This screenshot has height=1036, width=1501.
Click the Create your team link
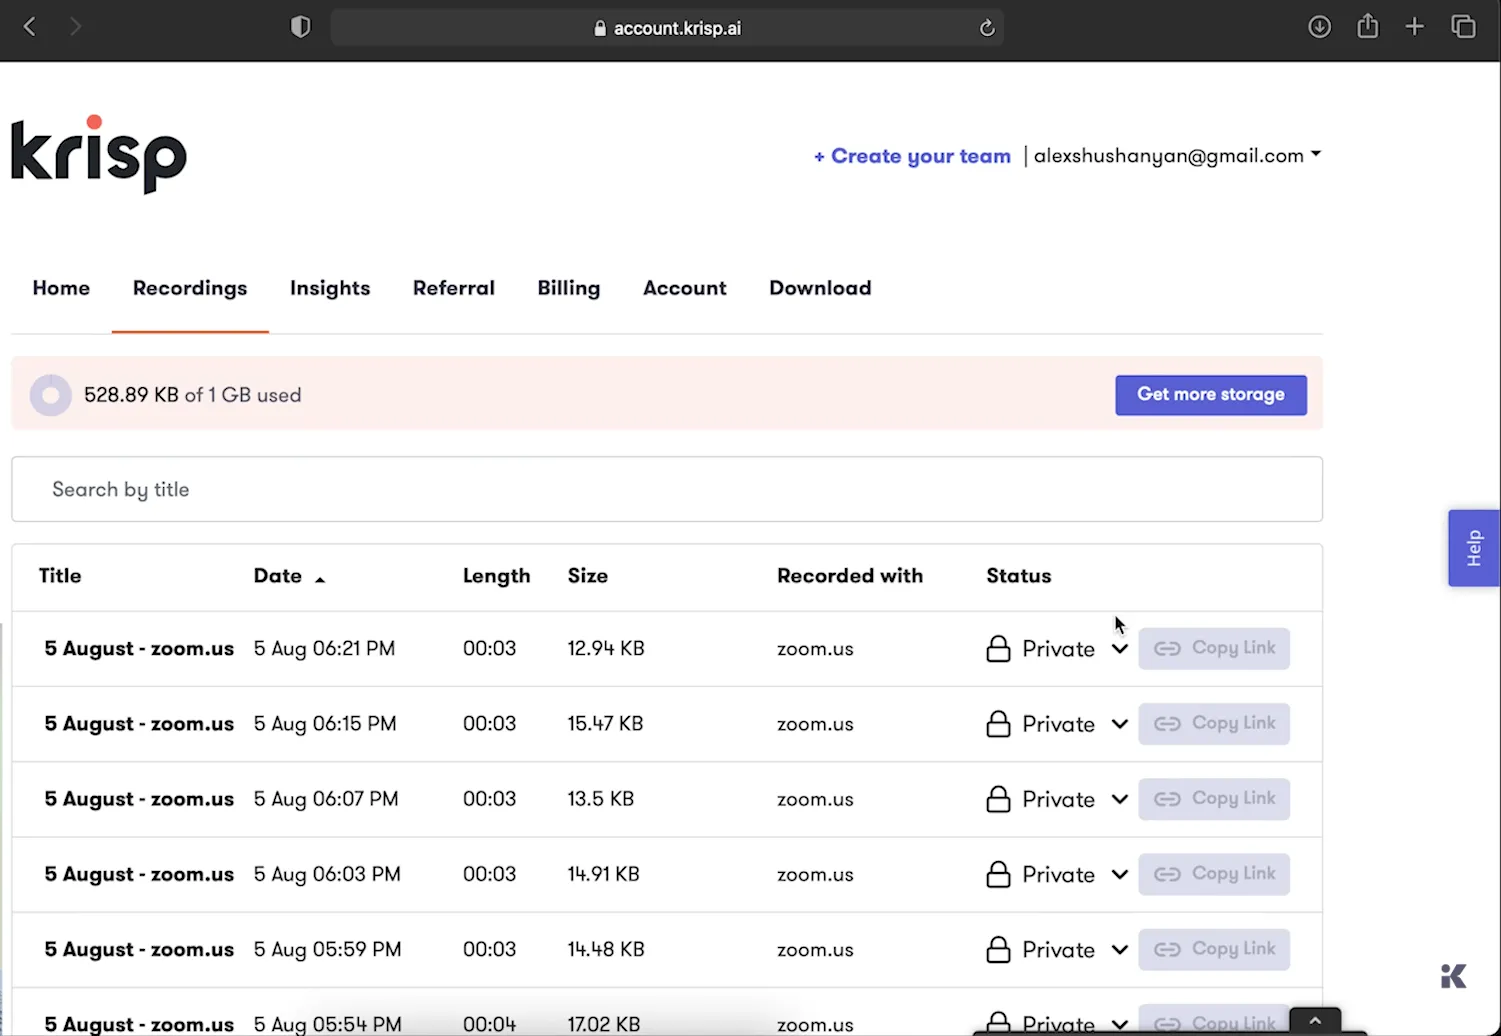pos(912,156)
